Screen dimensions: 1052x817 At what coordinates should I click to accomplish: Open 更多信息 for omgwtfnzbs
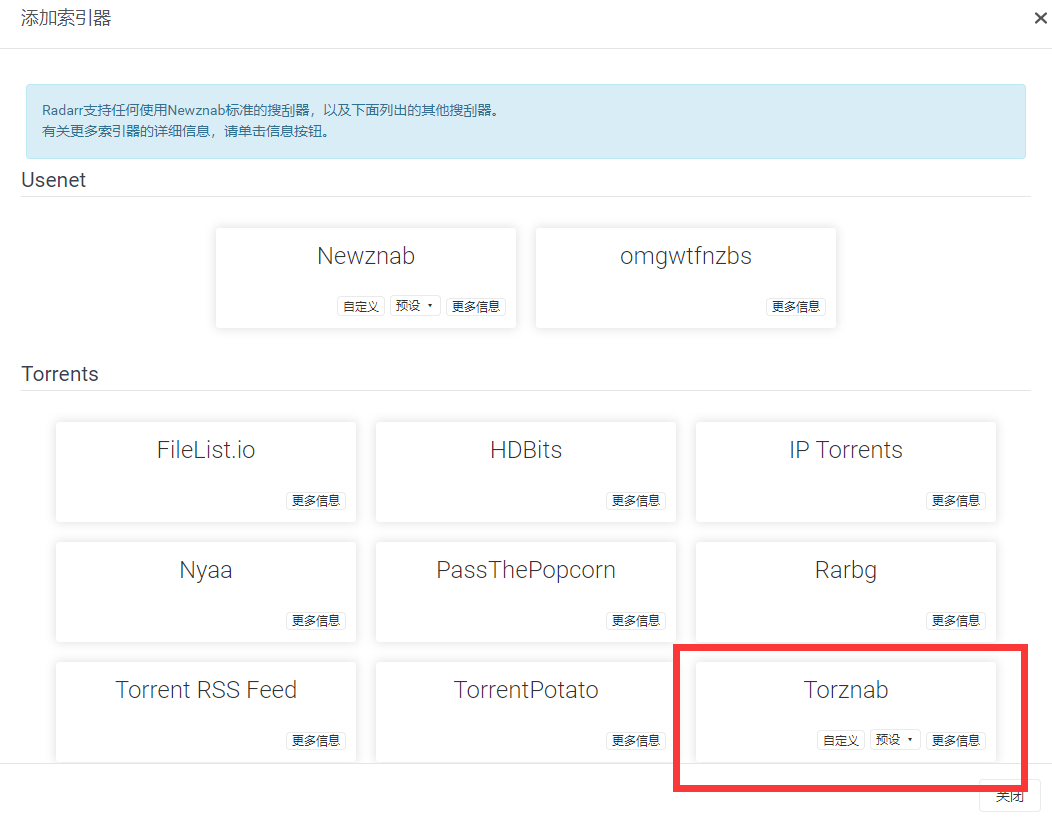tap(796, 306)
